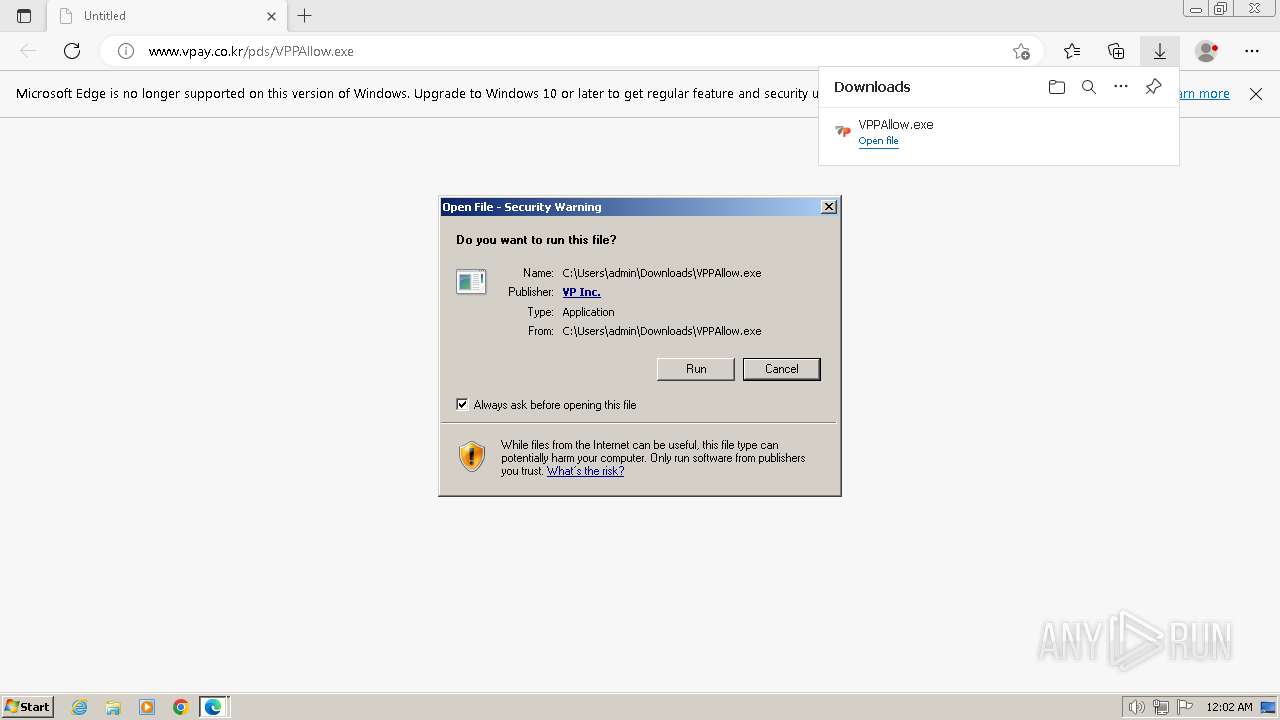
Task: Launch Internet Explorer from taskbar
Action: coord(80,707)
